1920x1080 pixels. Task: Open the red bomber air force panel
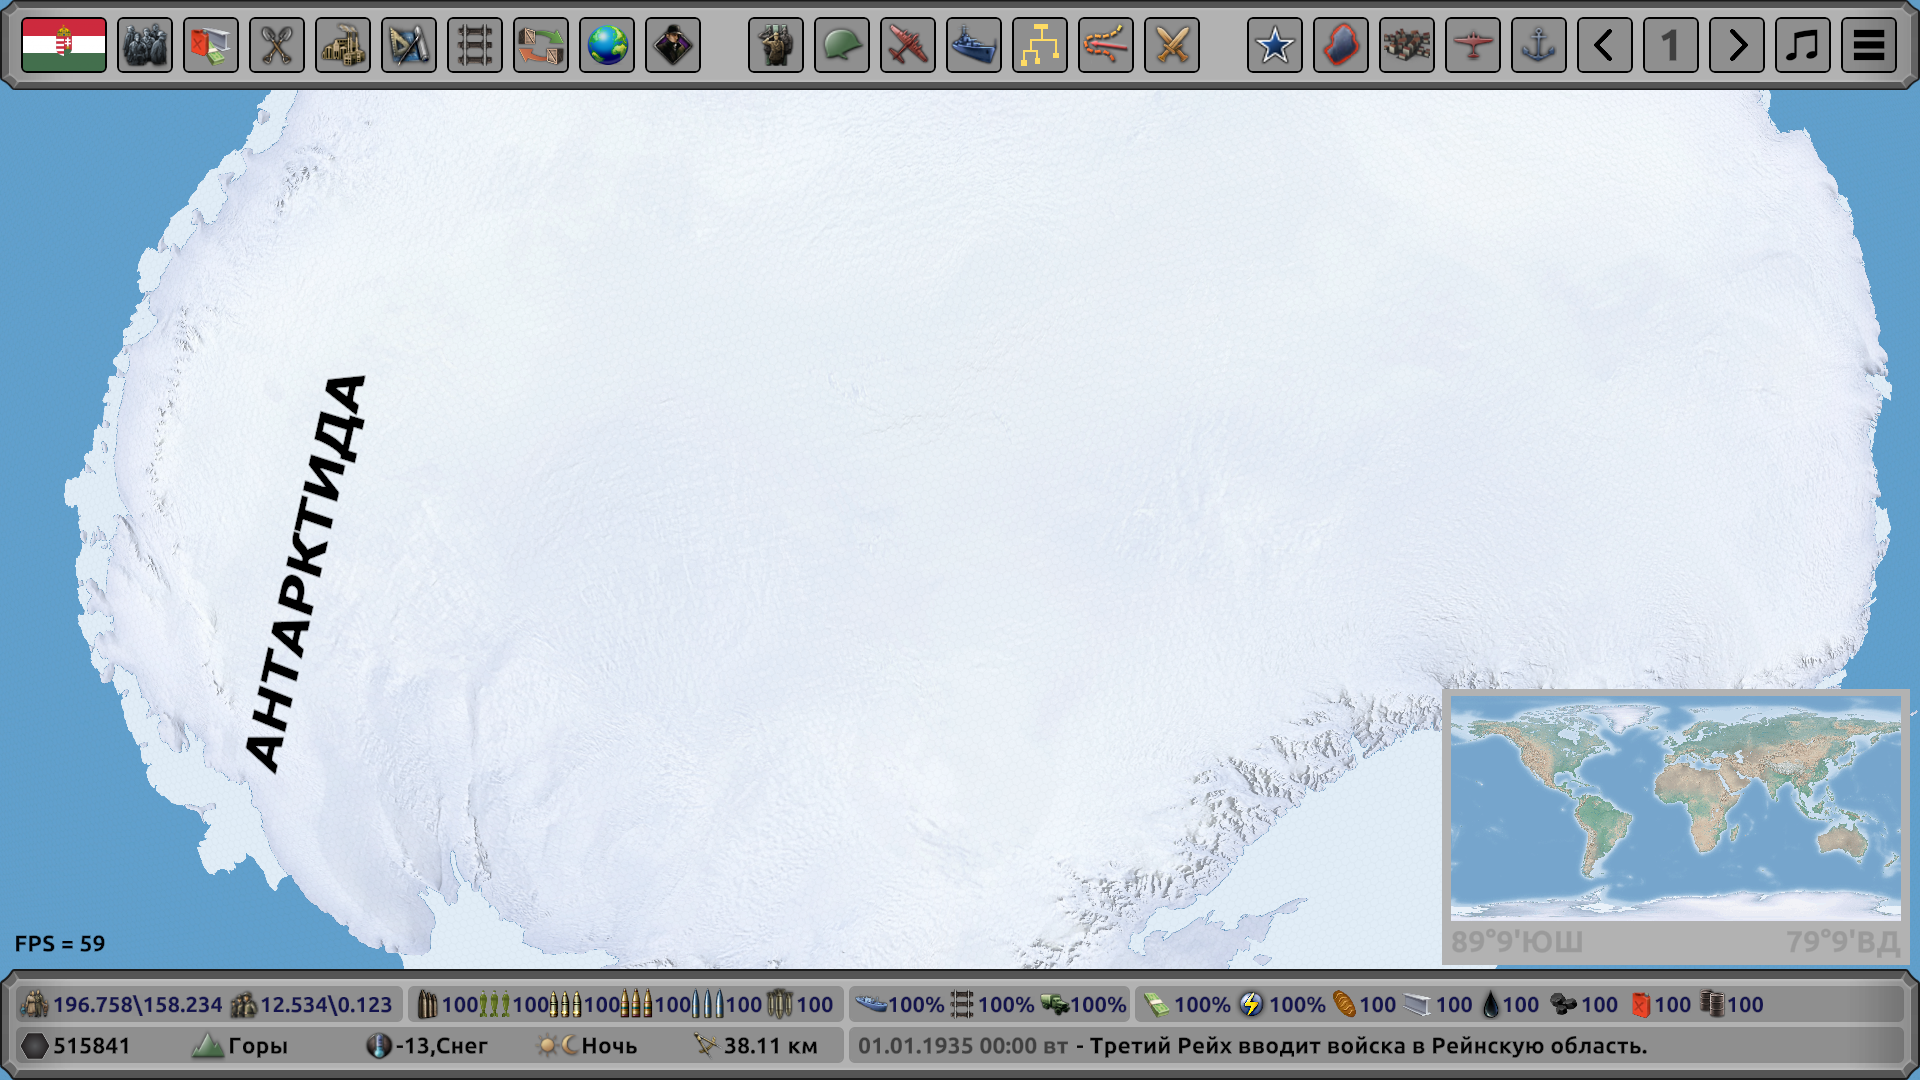908,45
